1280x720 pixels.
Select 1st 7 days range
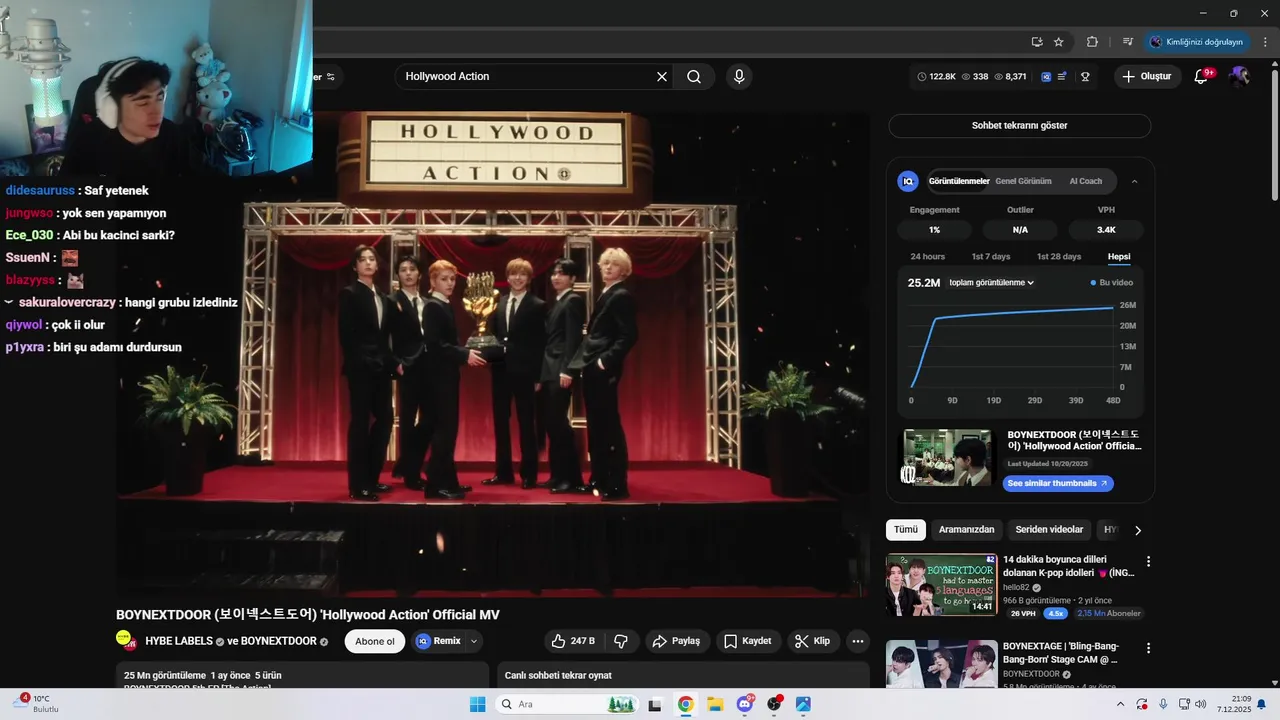(x=991, y=257)
